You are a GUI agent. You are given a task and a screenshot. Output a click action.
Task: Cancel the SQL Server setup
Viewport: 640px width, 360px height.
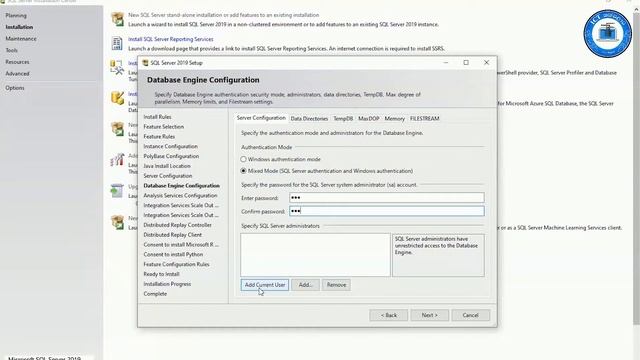point(471,315)
